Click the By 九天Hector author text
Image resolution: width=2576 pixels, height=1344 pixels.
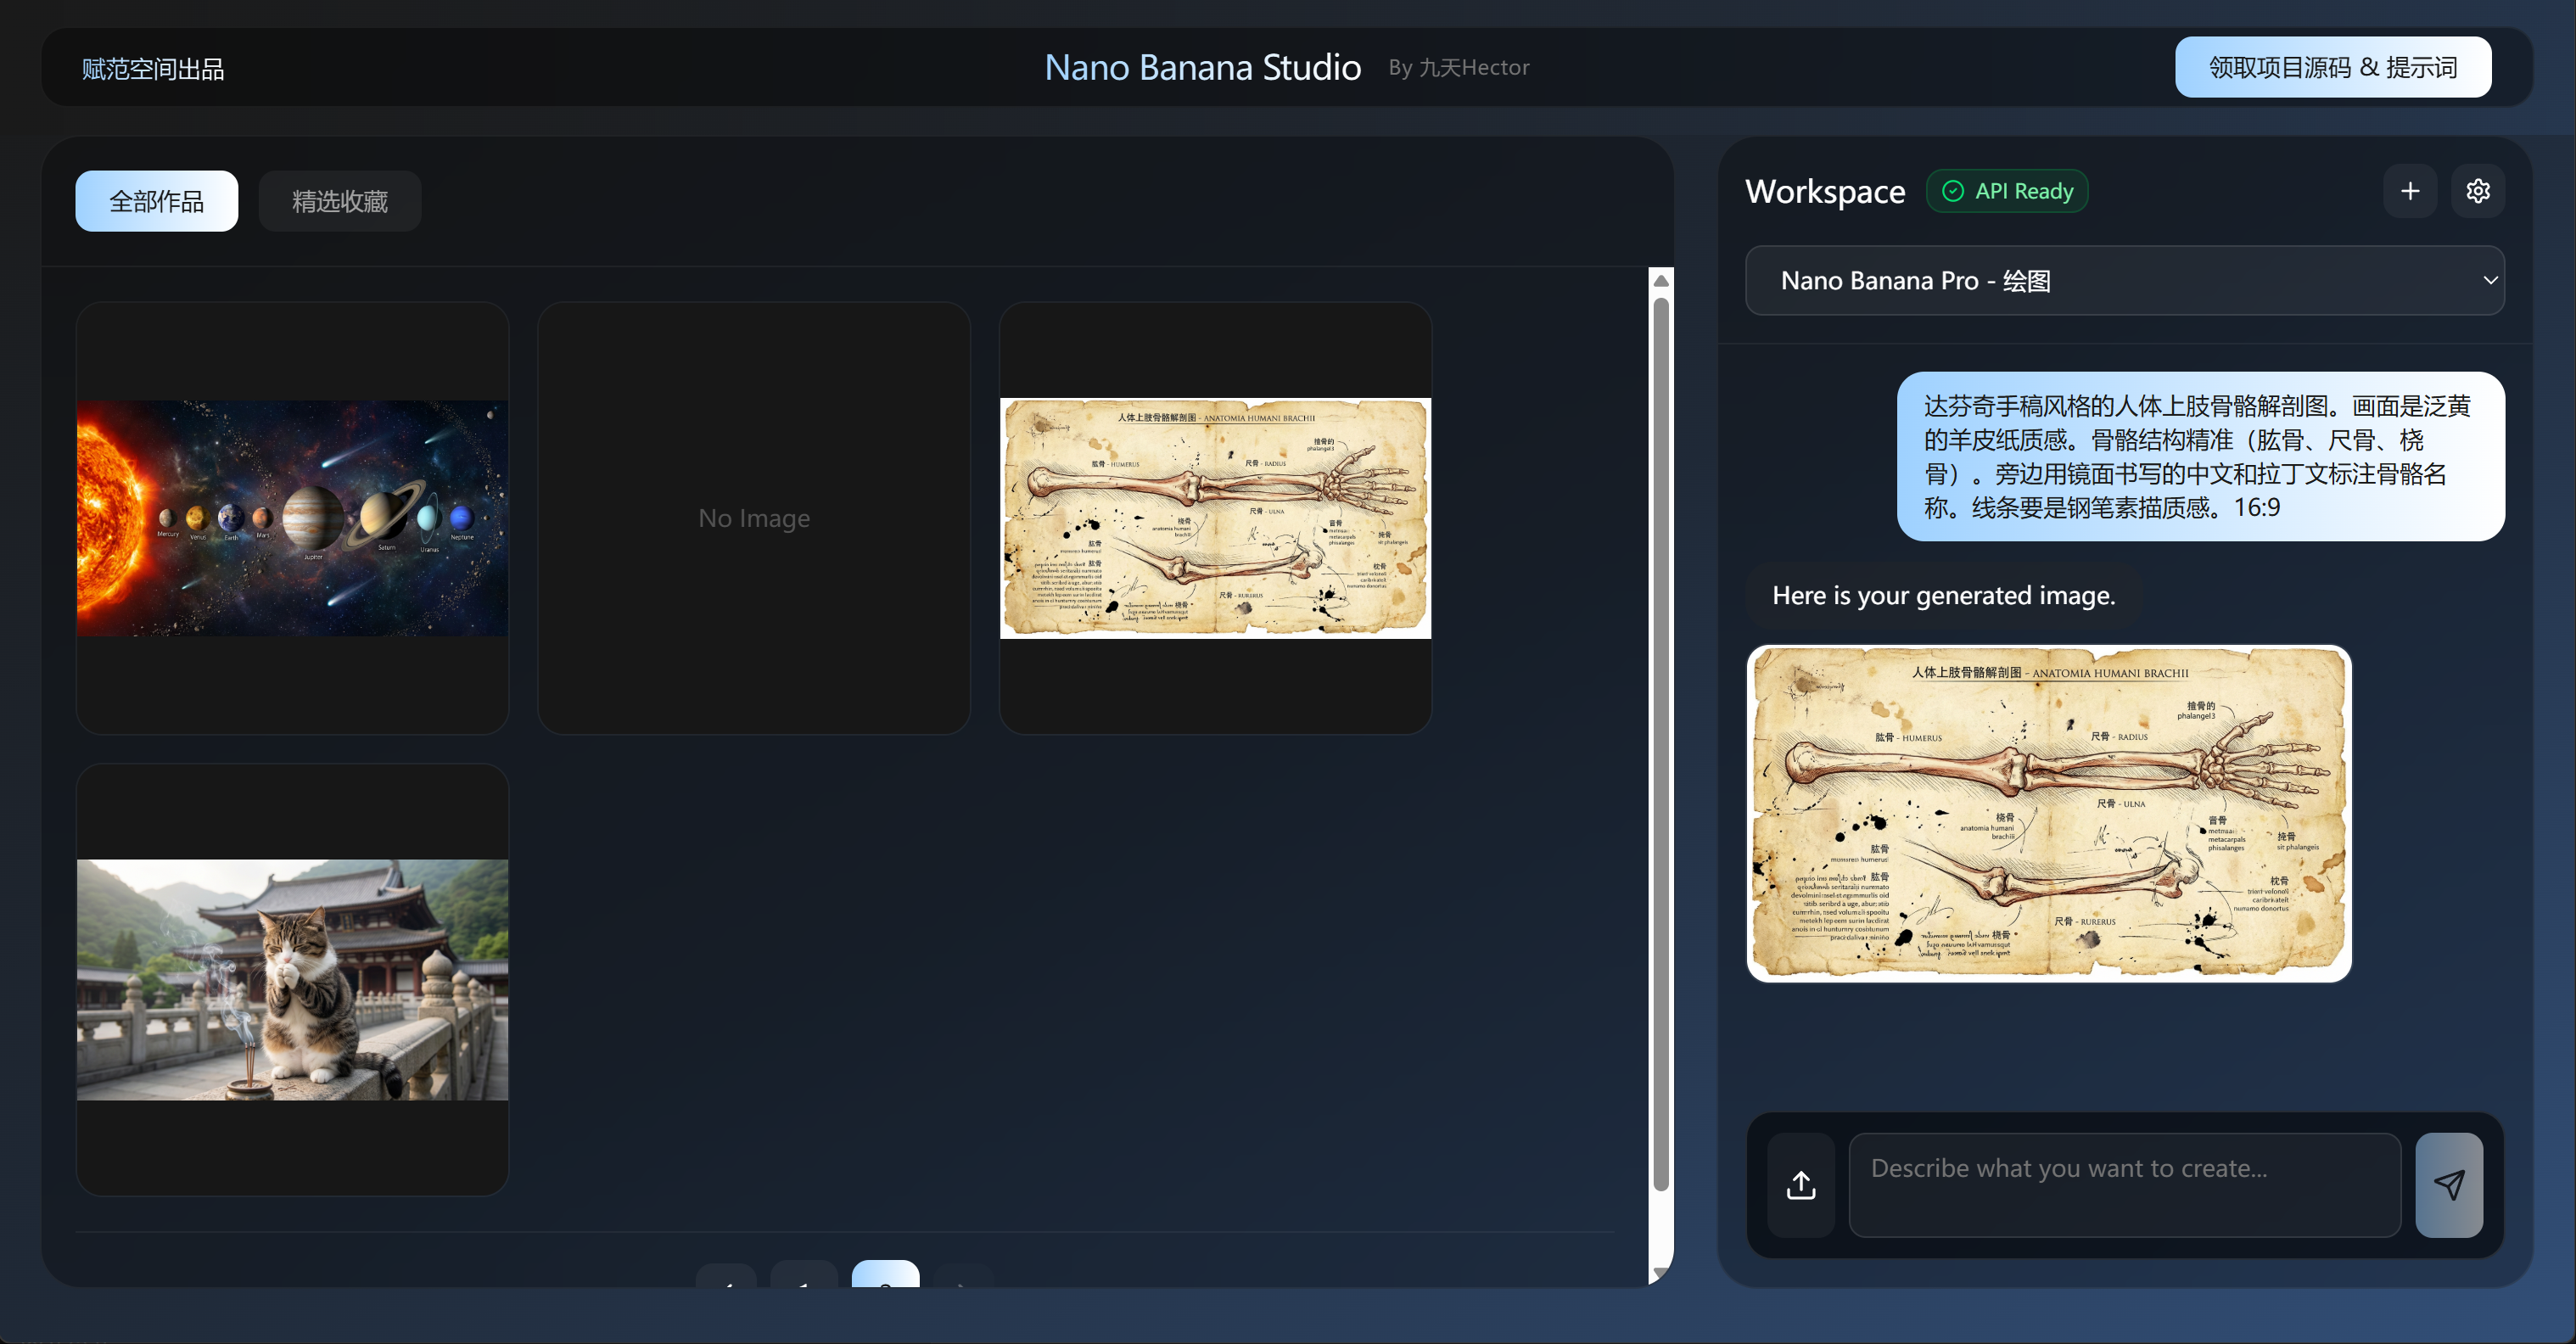(1458, 67)
